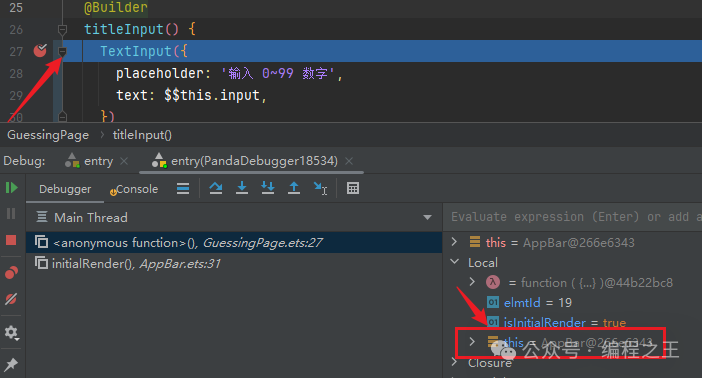Select isInitialRender = true variable
The width and height of the screenshot is (702, 378).
(x=556, y=322)
